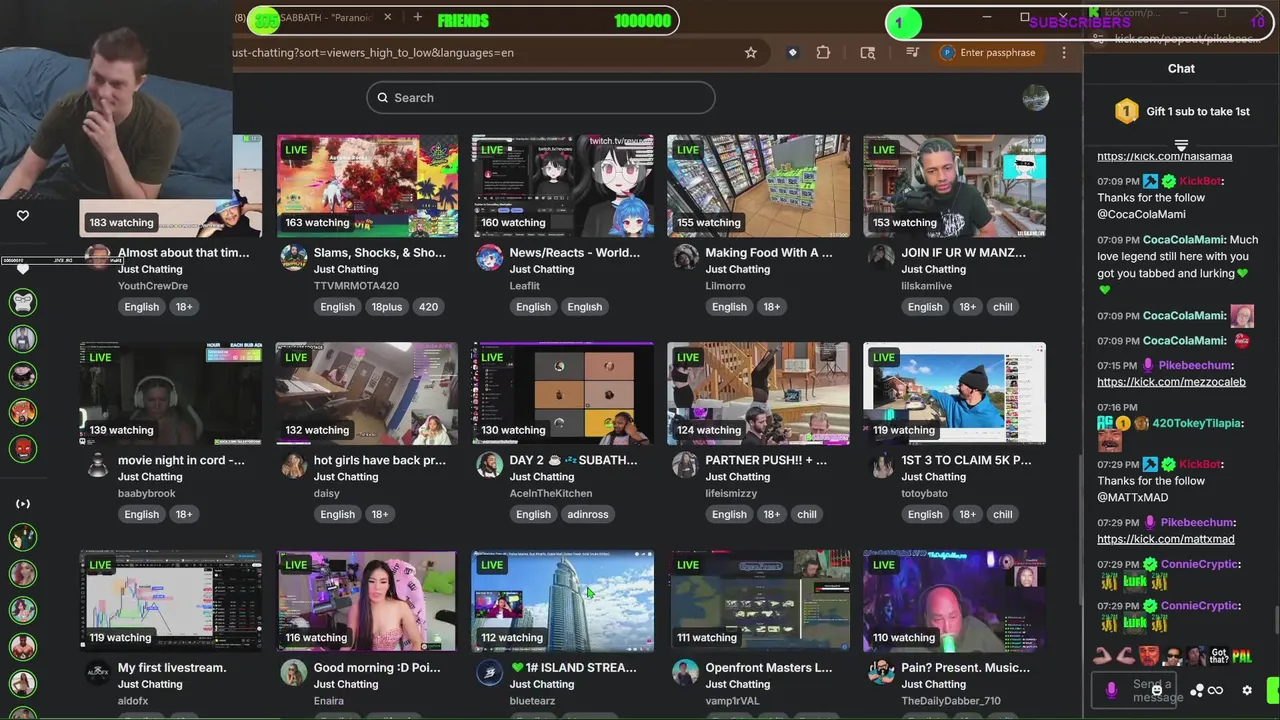
Task: Select the English tag under baabybrook
Action: pos(141,514)
